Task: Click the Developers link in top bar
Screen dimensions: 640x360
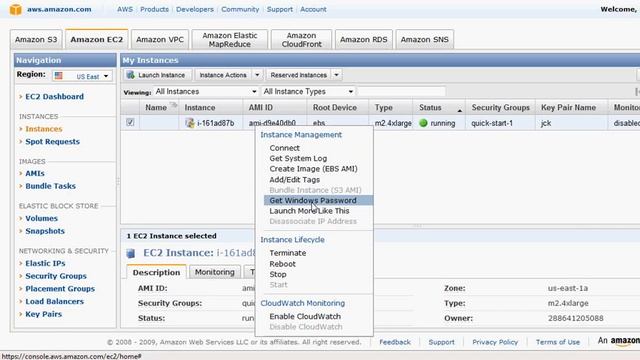Action: coord(195,9)
